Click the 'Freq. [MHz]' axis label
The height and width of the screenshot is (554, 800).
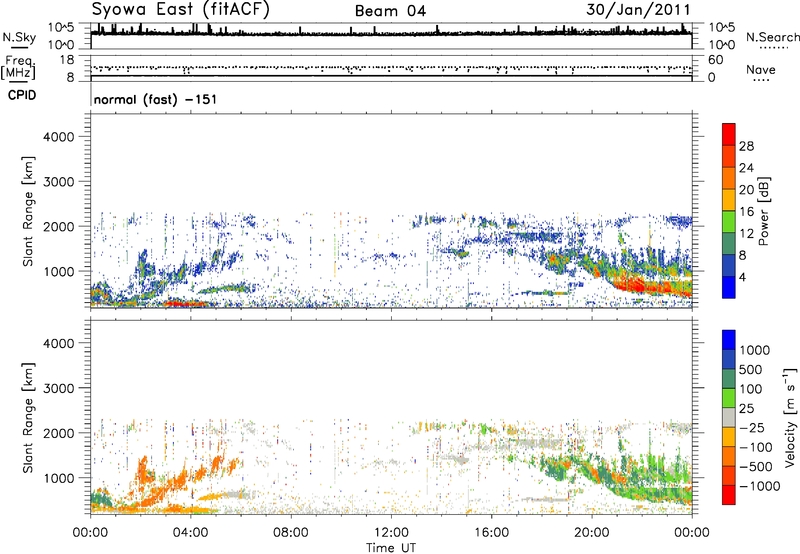[18, 68]
